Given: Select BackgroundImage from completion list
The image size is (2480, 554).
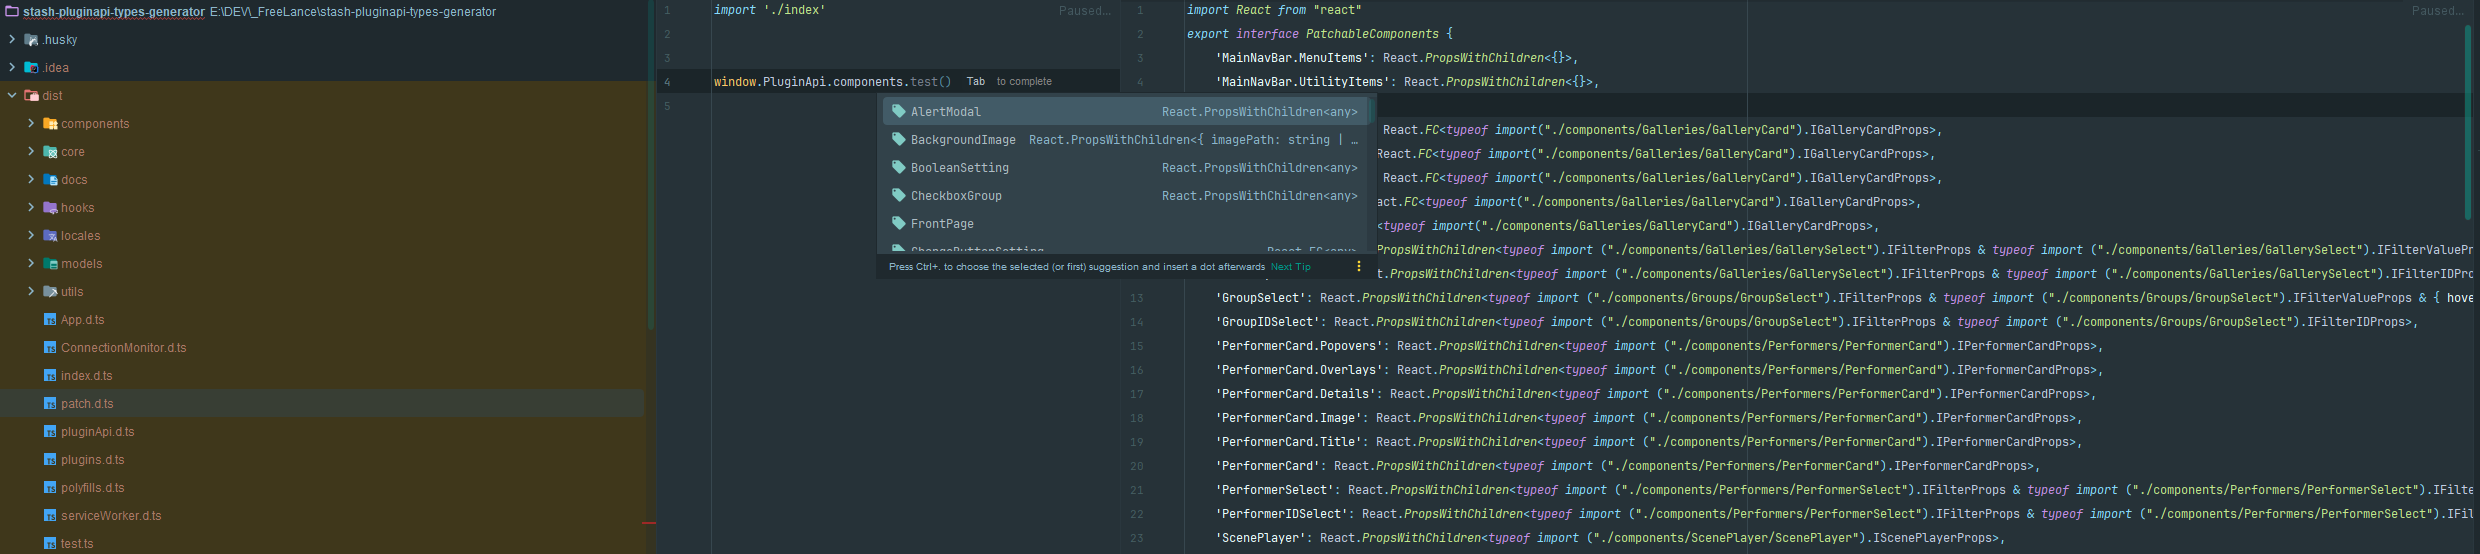Looking at the screenshot, I should point(962,140).
